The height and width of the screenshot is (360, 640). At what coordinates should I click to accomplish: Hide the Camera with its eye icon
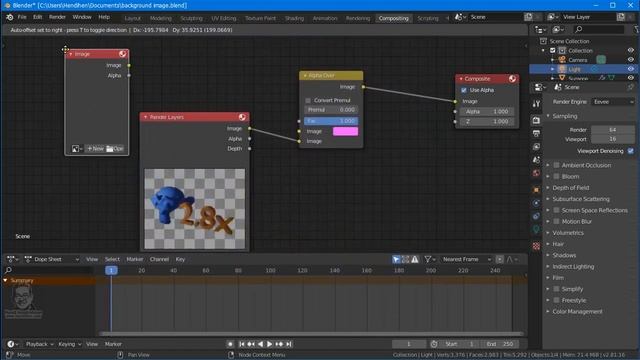(x=631, y=60)
